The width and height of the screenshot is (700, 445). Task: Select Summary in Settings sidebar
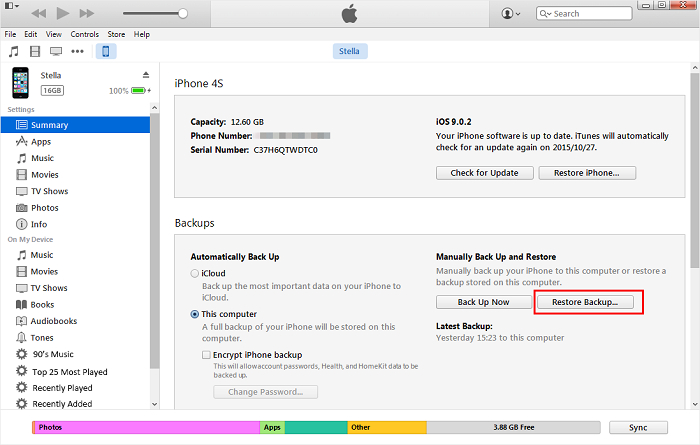coord(75,125)
